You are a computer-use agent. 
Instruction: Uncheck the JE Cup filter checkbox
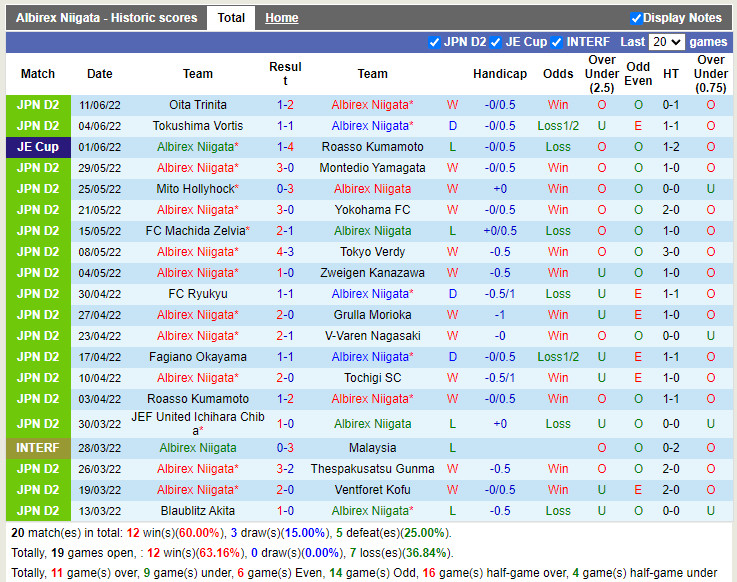(496, 42)
